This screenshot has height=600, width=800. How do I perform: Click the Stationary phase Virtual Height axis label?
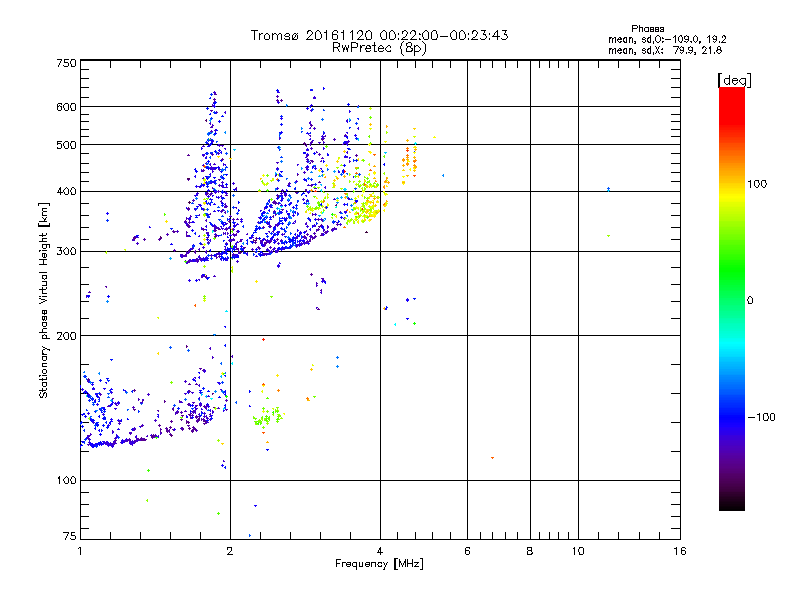click(44, 300)
